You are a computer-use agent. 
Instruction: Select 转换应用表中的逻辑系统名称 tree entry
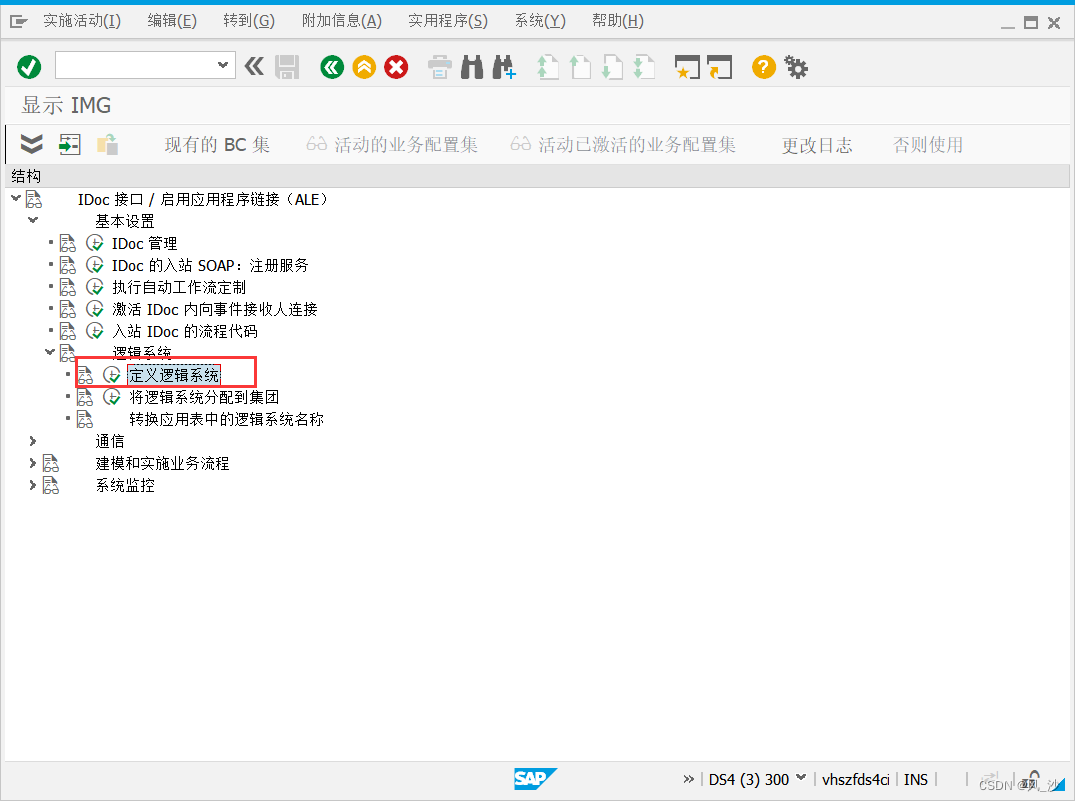pyautogui.click(x=226, y=419)
